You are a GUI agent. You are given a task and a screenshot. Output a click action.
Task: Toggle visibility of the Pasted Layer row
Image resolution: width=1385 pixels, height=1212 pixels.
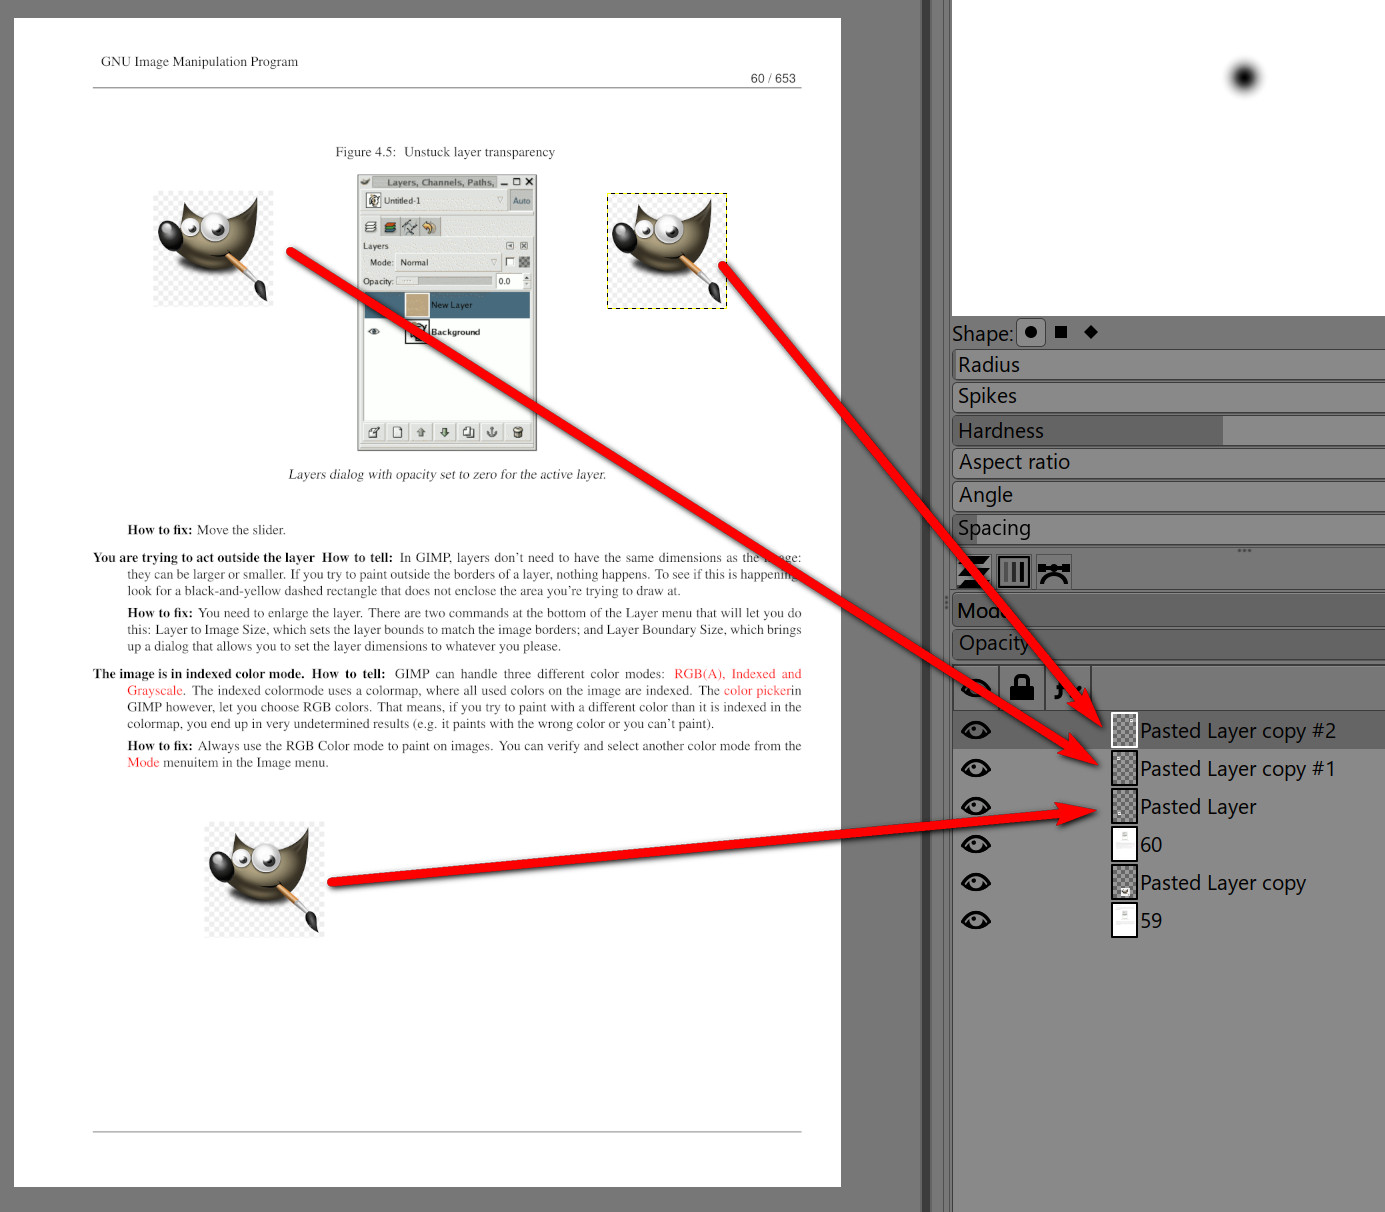tap(976, 807)
